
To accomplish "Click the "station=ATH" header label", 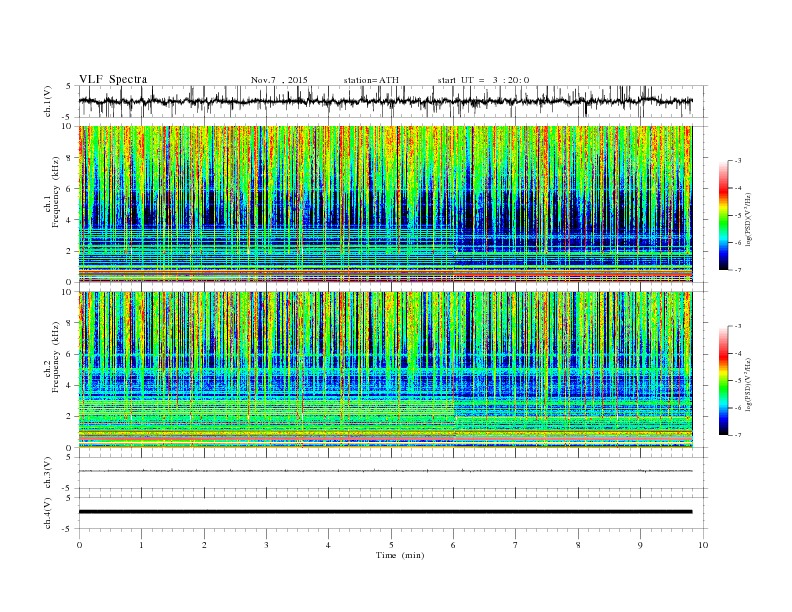I will [371, 80].
